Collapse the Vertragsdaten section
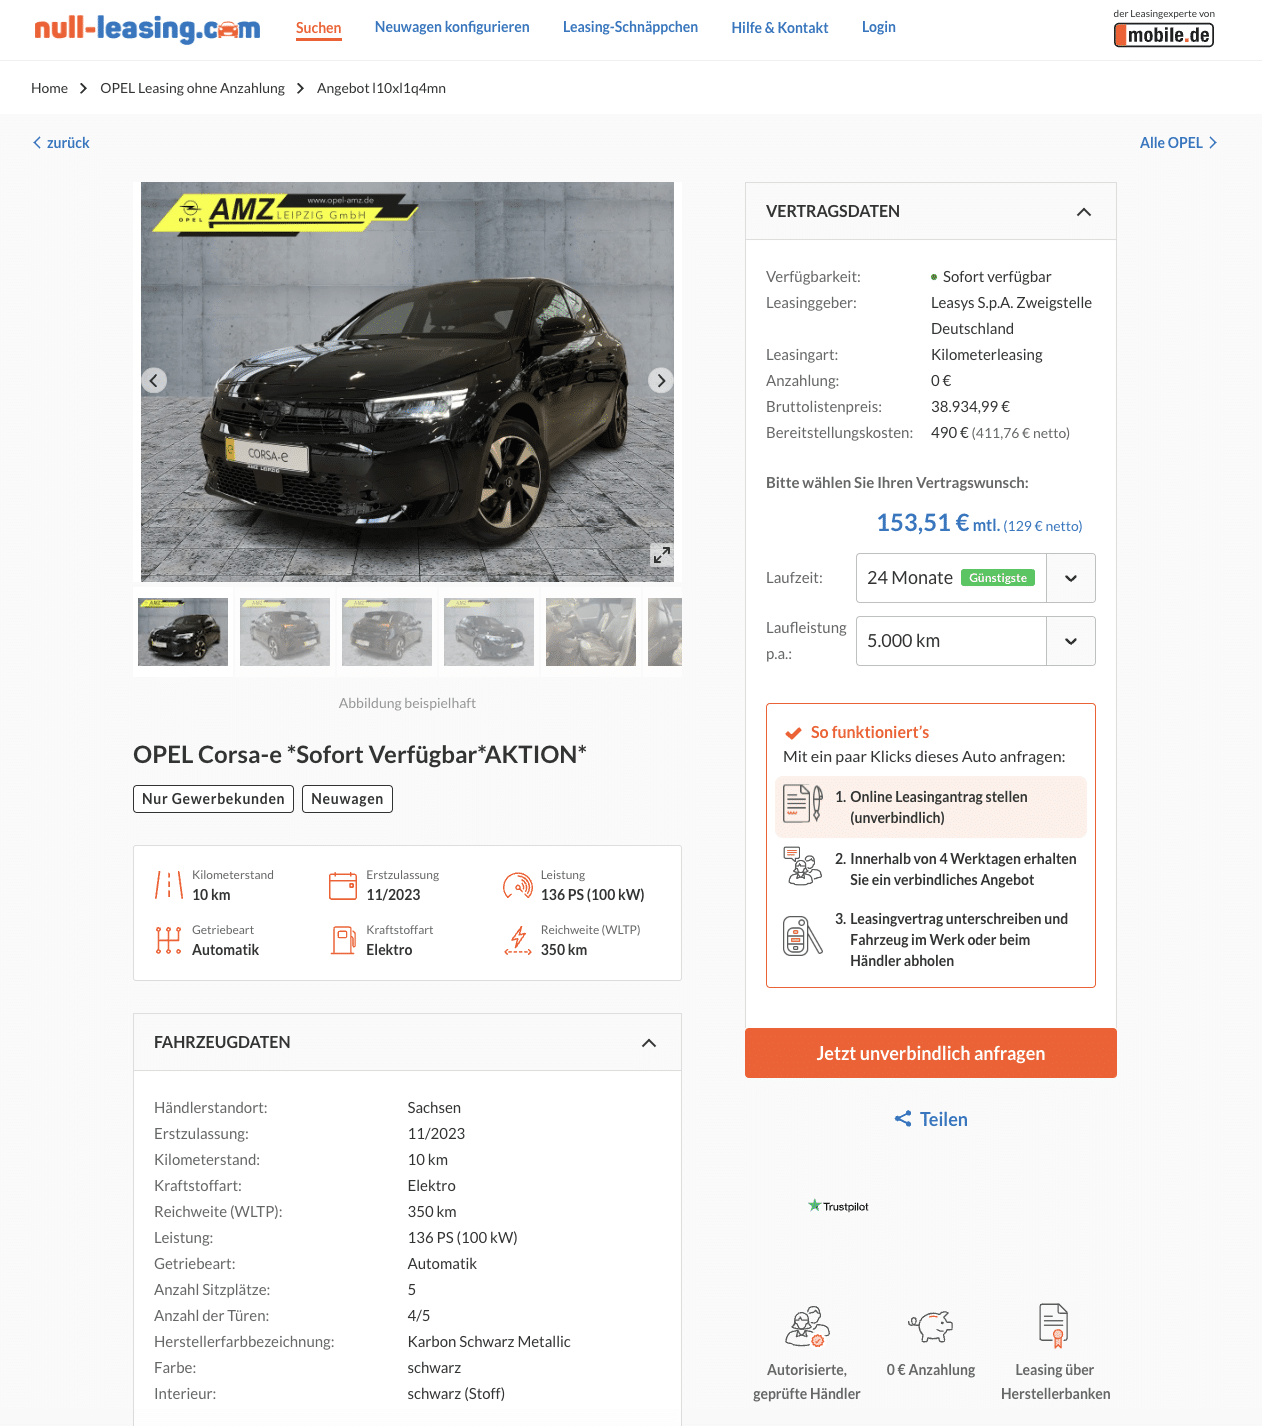This screenshot has height=1426, width=1262. (x=1084, y=212)
